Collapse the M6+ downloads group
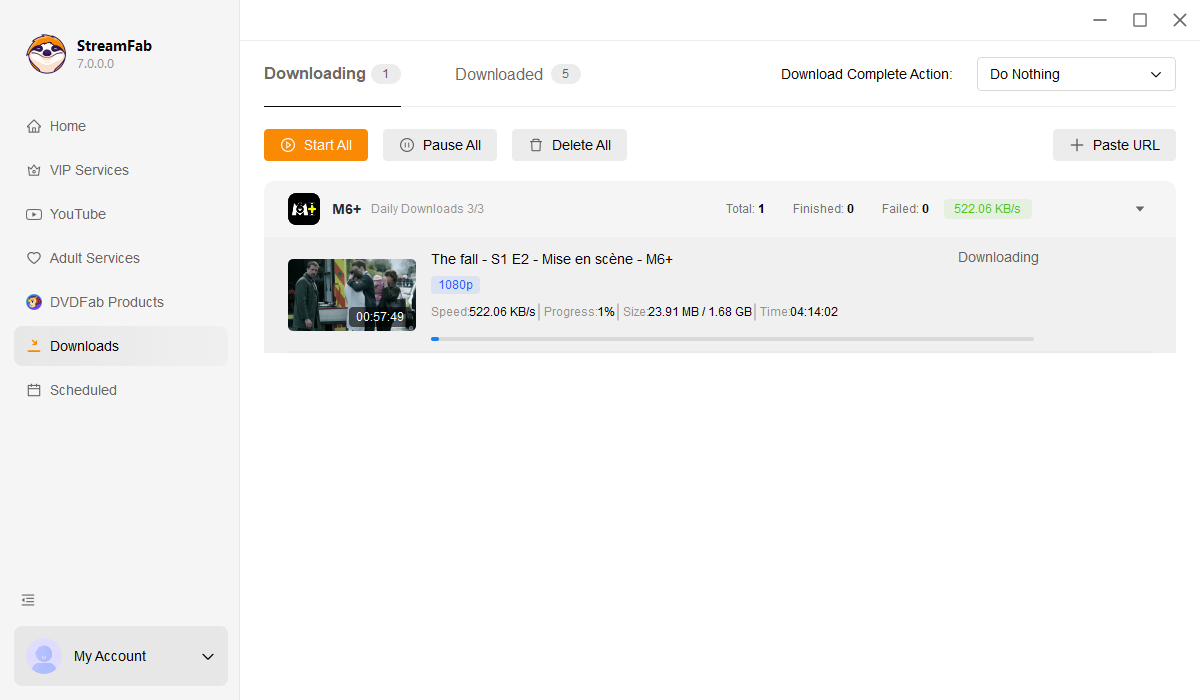This screenshot has width=1200, height=700. click(1139, 209)
